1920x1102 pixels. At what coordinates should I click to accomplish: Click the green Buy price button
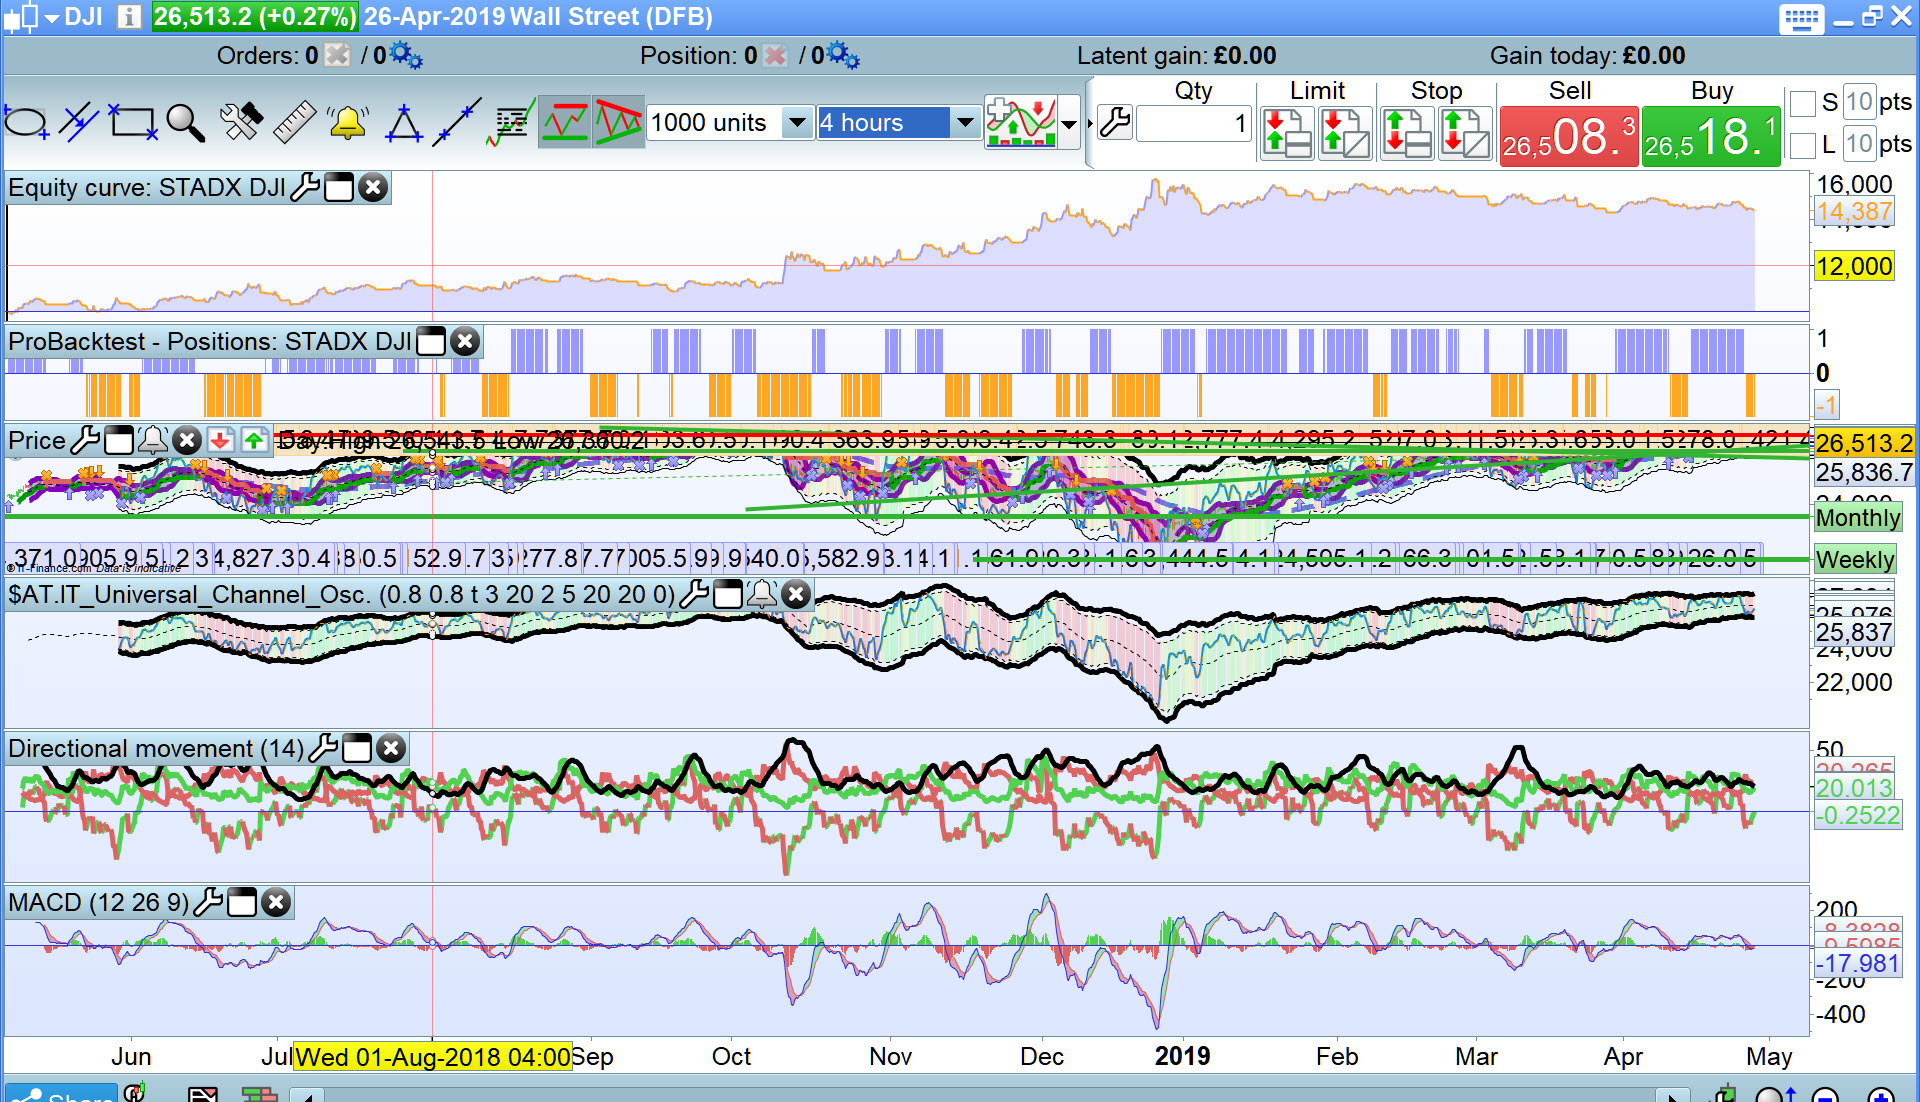pos(1711,137)
